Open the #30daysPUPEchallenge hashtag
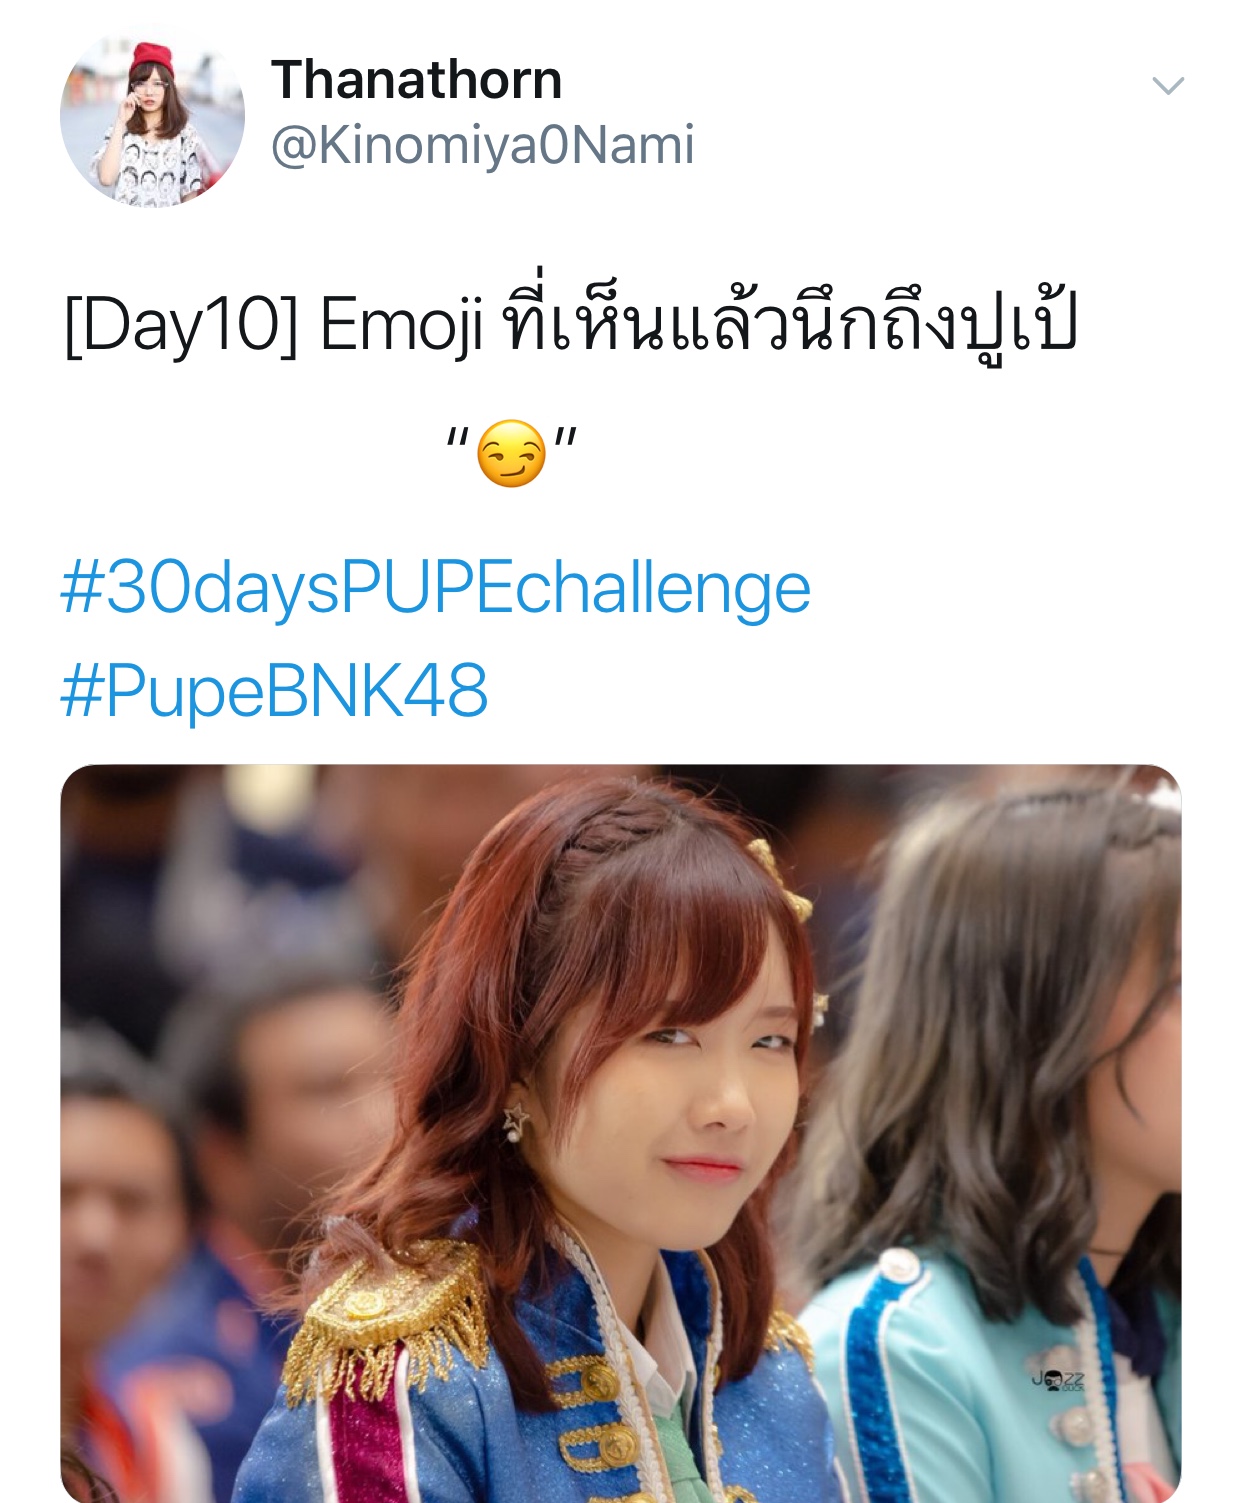1242x1503 pixels. (435, 588)
